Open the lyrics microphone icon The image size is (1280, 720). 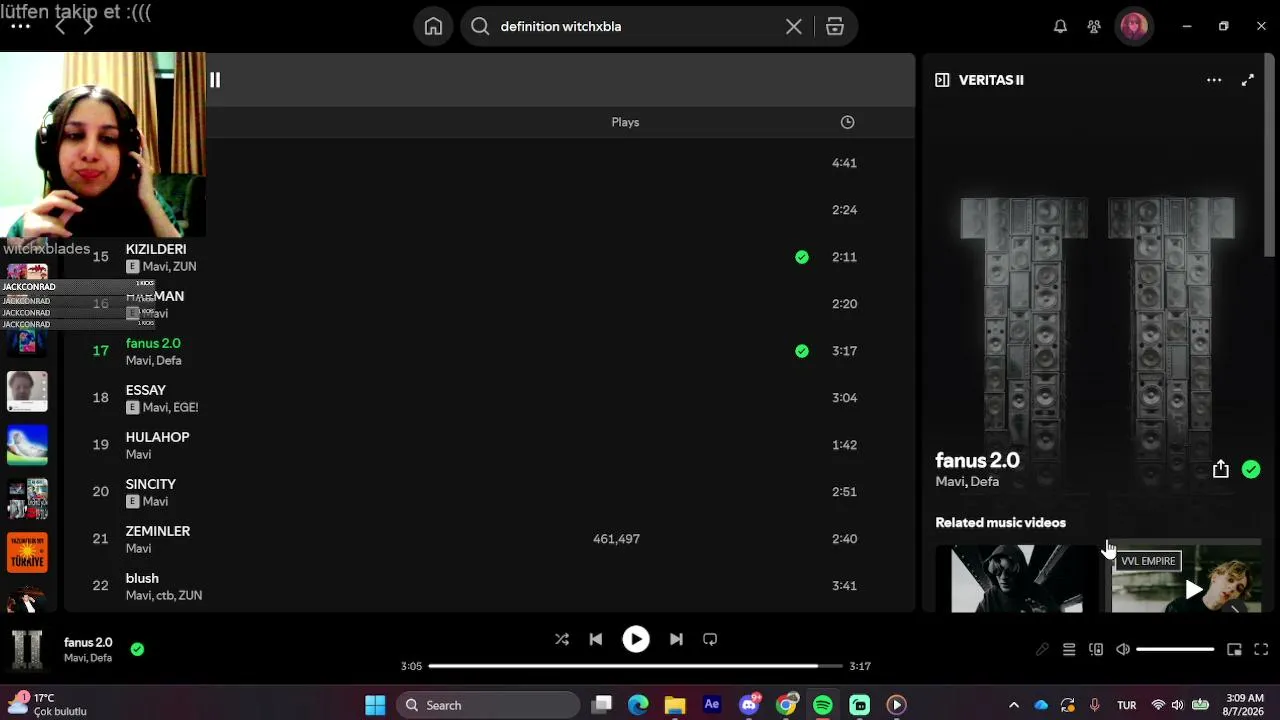click(x=1042, y=650)
